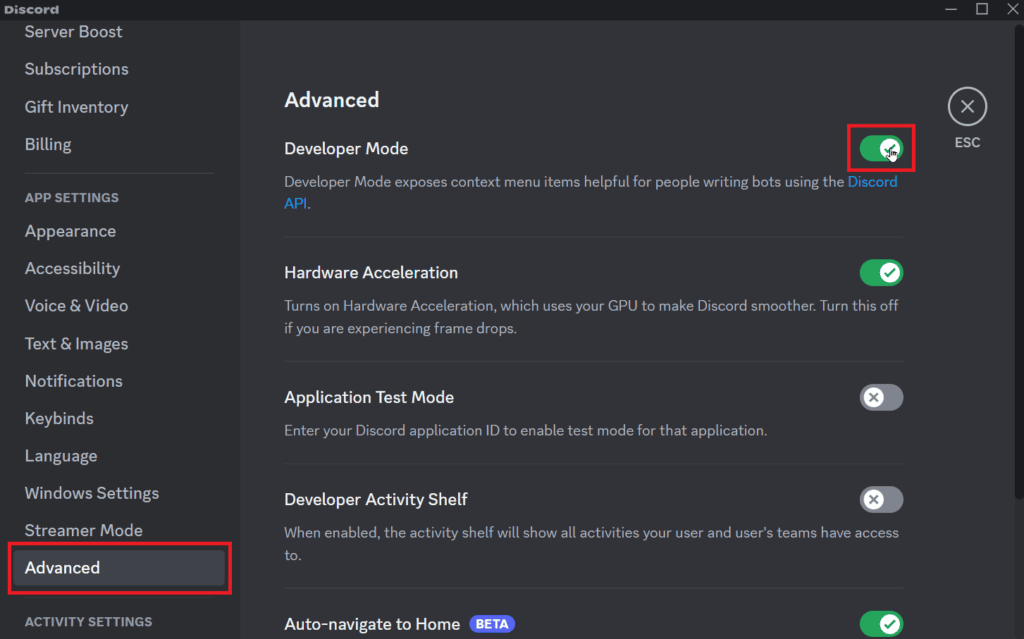Screen dimensions: 1024x639
Task: Disable the Developer Mode toggle
Action: (x=881, y=147)
